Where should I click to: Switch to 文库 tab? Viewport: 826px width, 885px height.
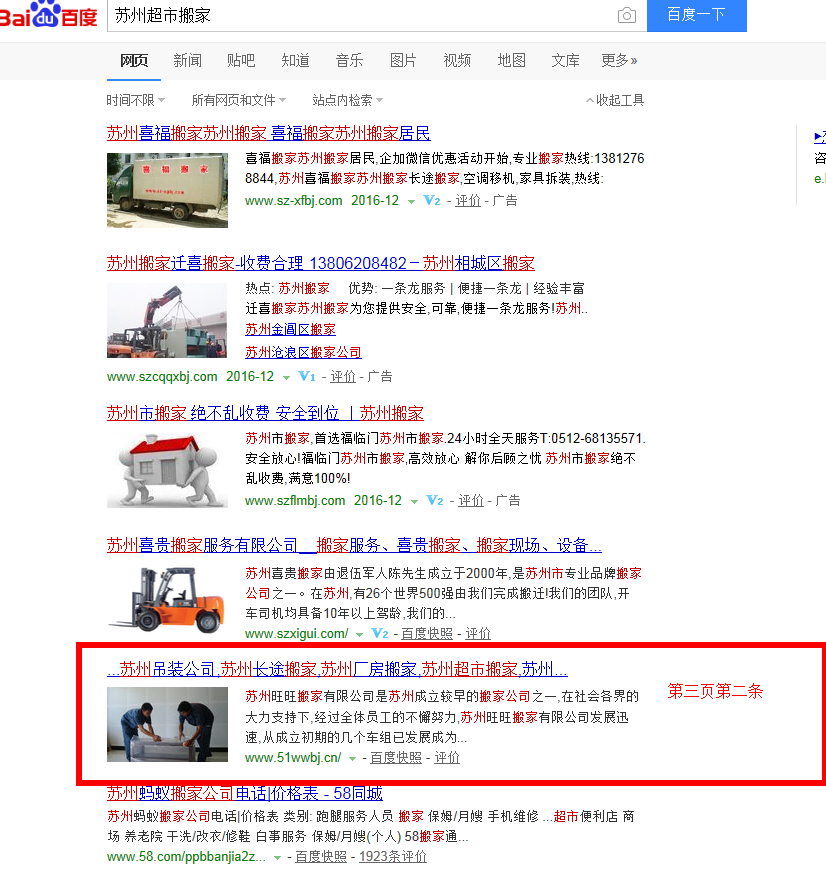pyautogui.click(x=565, y=60)
